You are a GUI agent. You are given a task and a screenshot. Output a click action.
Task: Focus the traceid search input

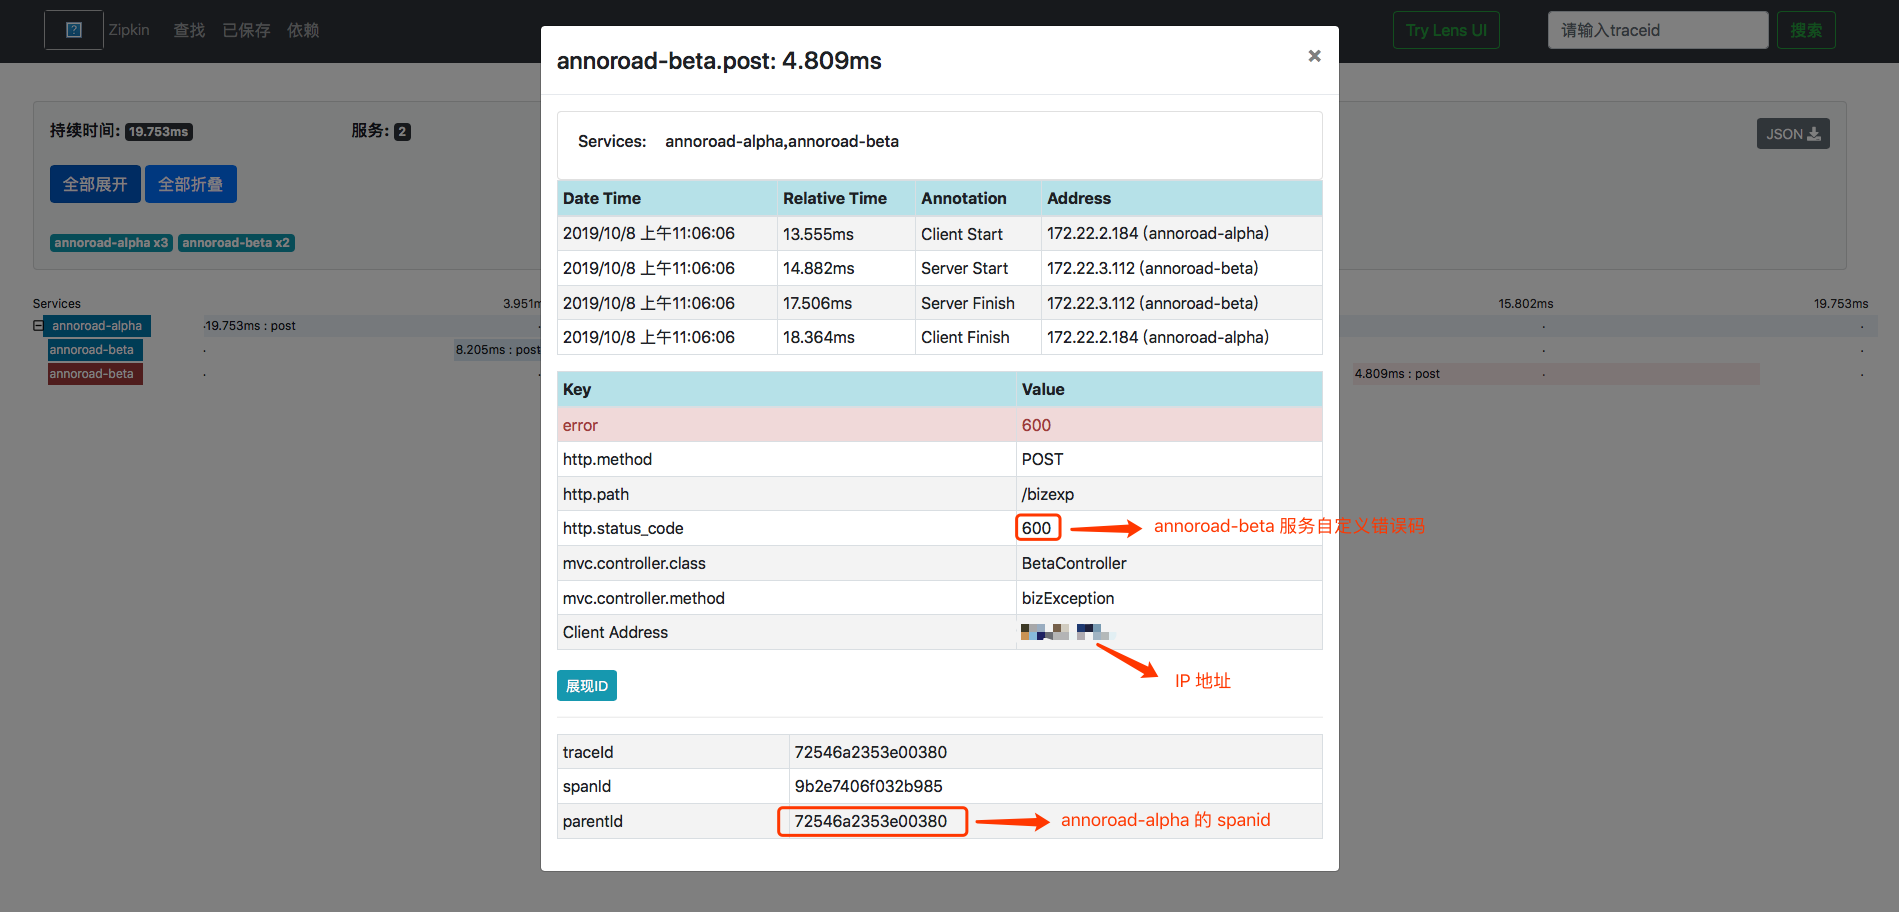[x=1658, y=30]
